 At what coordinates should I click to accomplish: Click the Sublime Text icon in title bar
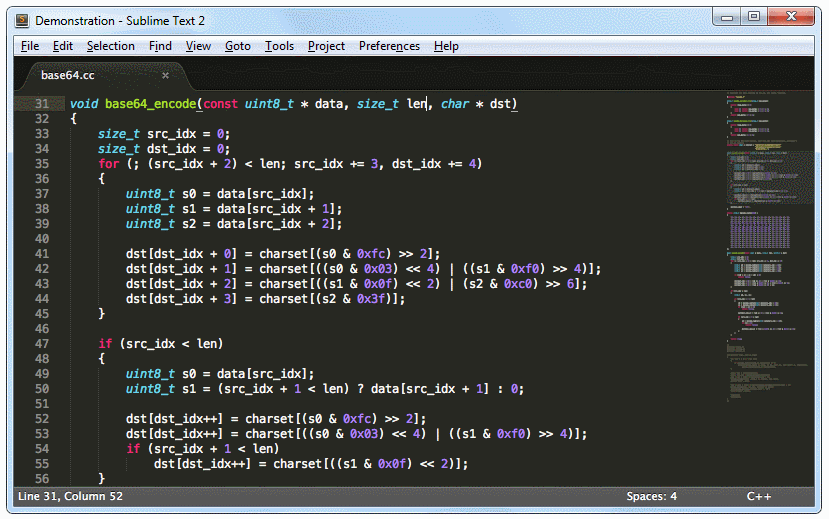click(21, 20)
